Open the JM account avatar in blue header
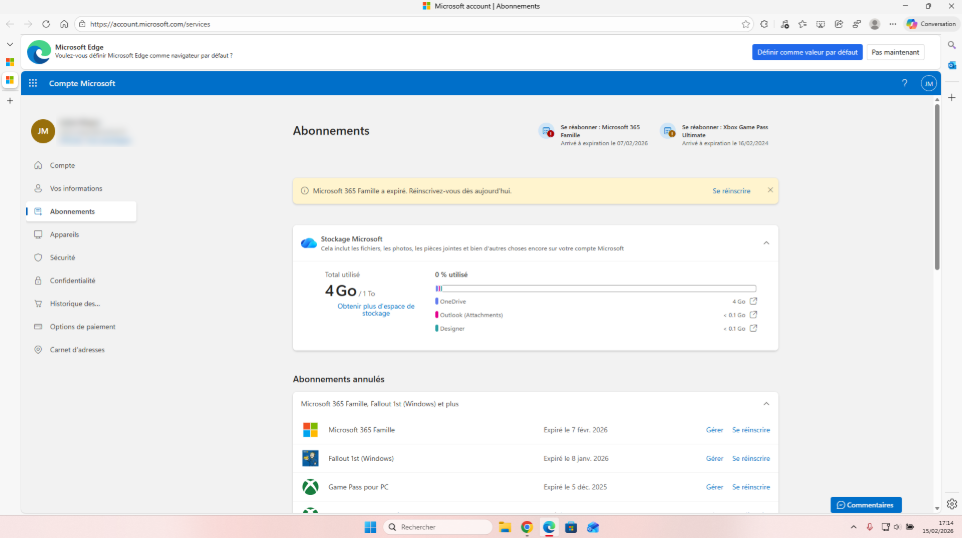Viewport: 962px width, 538px height. pyautogui.click(x=928, y=83)
